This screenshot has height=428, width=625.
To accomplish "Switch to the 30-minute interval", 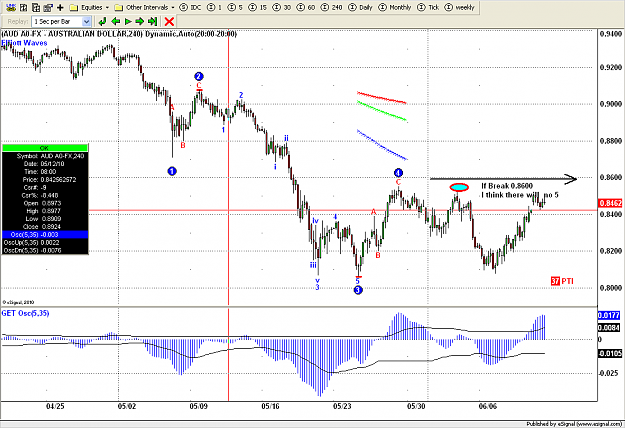I will (282, 7).
